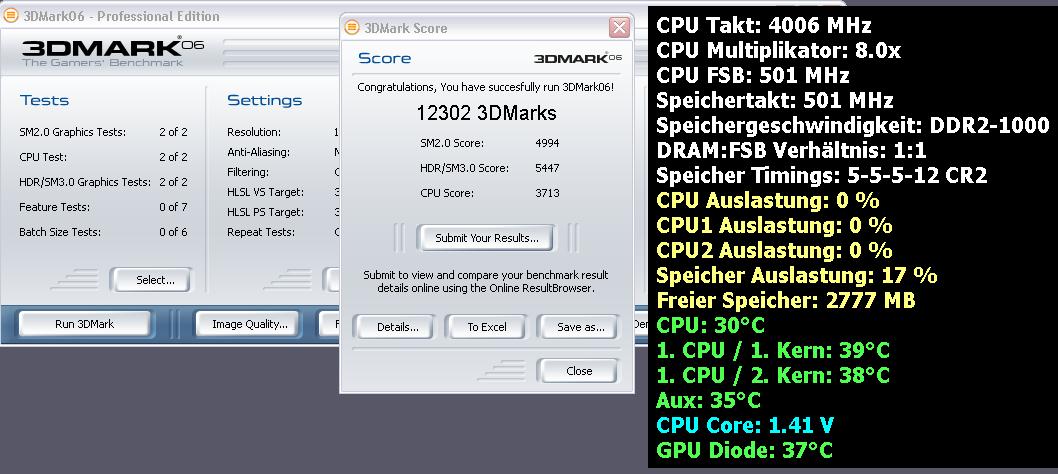
Task: Click the Freier Speicher 2777 MB line
Action: (x=785, y=300)
